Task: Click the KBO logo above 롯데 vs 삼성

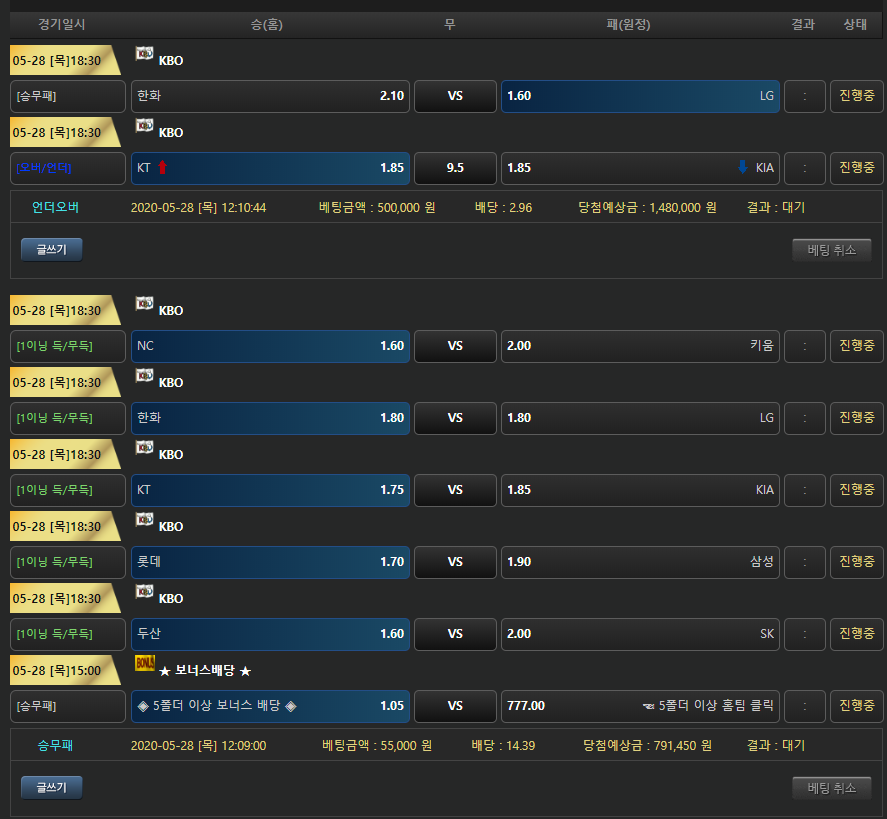Action: point(144,520)
